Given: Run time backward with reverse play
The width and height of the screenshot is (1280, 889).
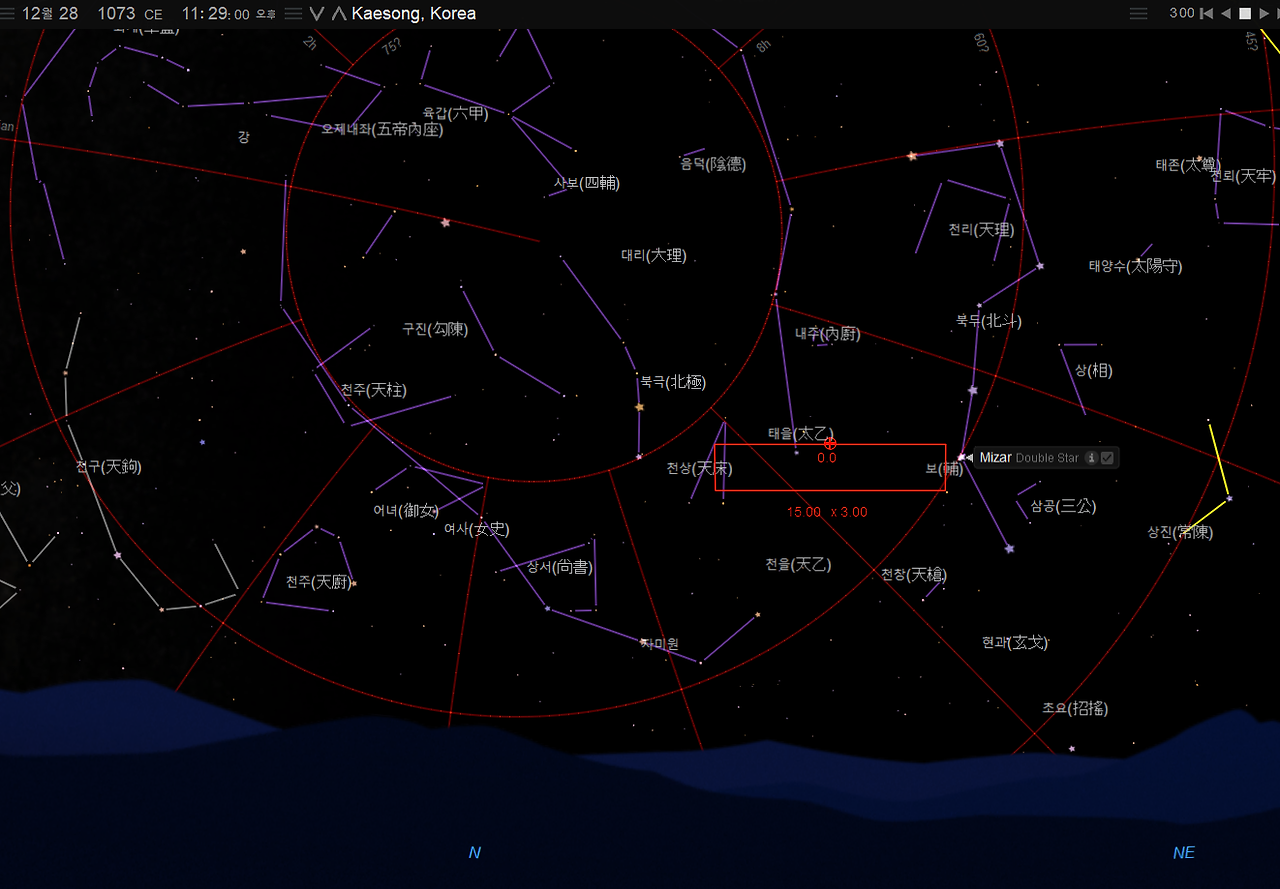Looking at the screenshot, I should tap(1226, 13).
